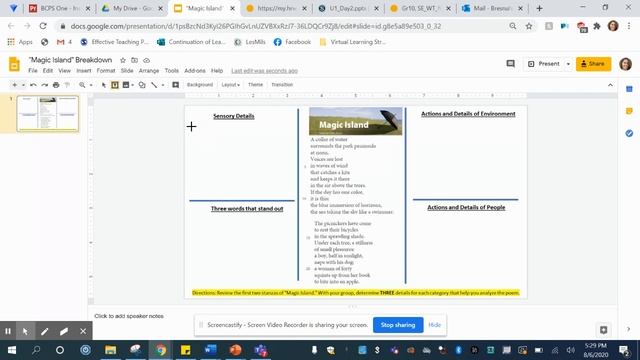Select the Screencastify pen tool
Image resolution: width=640 pixels, height=360 pixels.
(44, 331)
